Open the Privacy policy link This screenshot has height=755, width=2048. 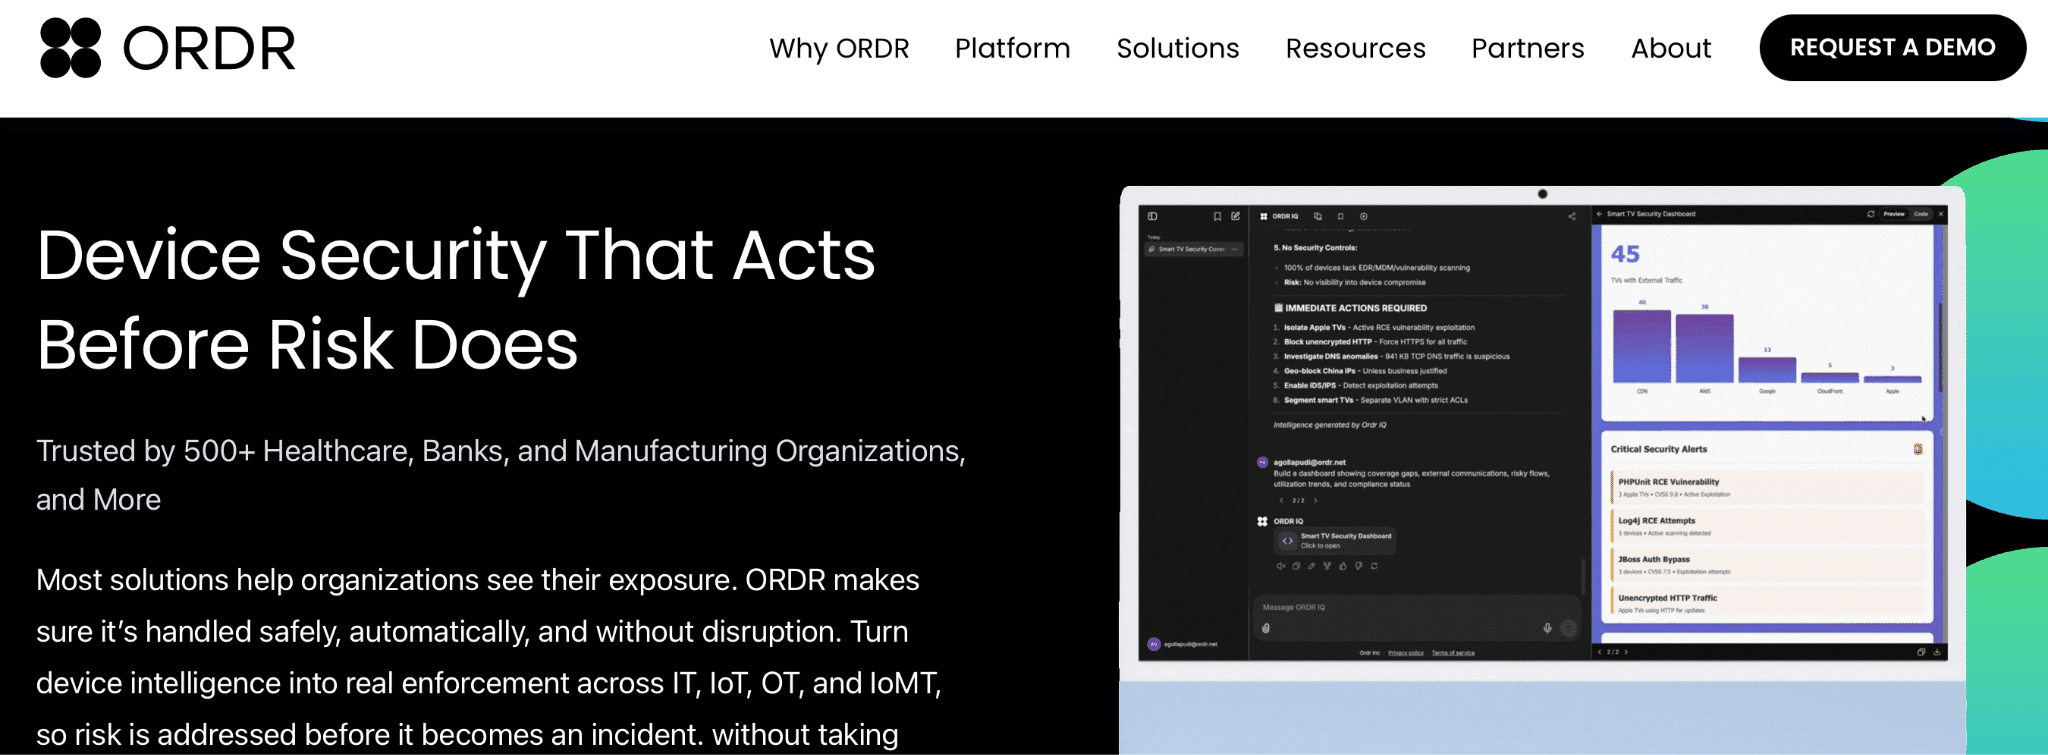(1406, 653)
